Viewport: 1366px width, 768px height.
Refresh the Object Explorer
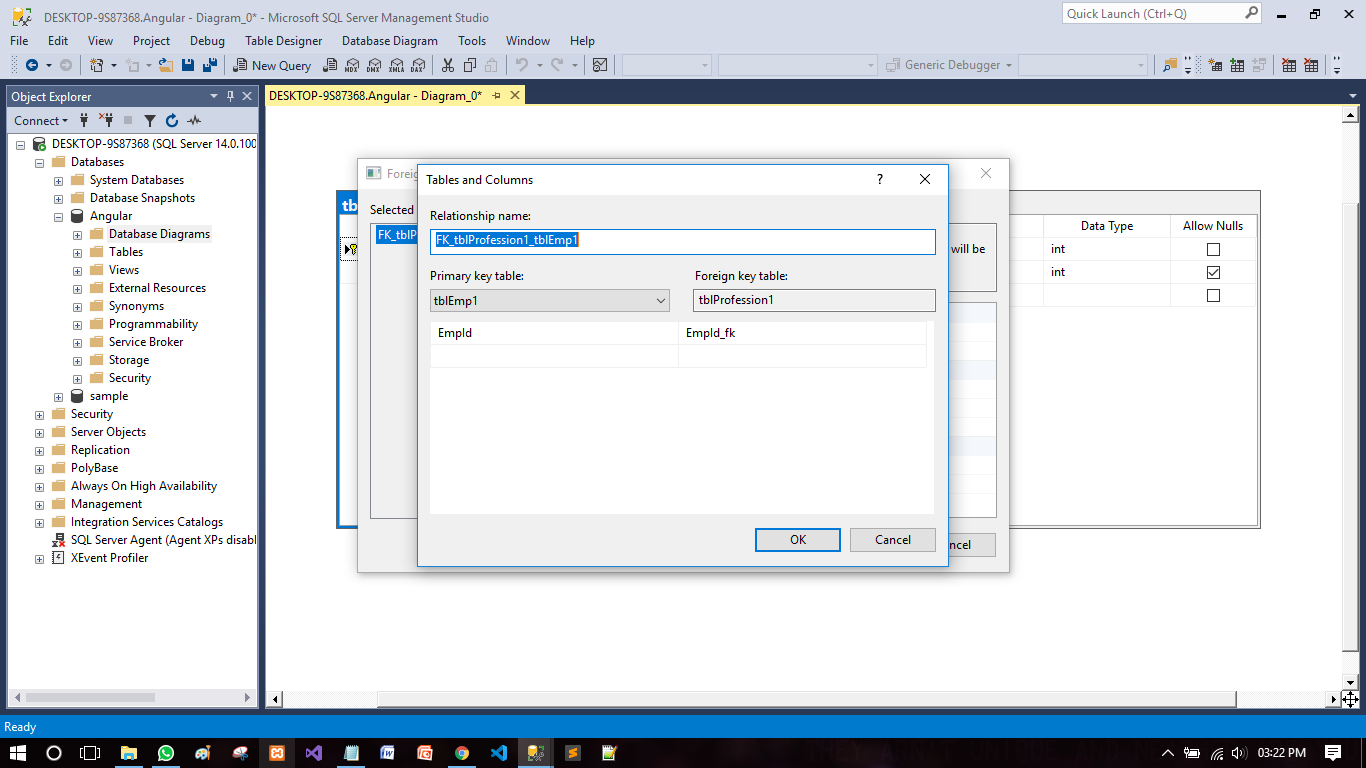[171, 120]
